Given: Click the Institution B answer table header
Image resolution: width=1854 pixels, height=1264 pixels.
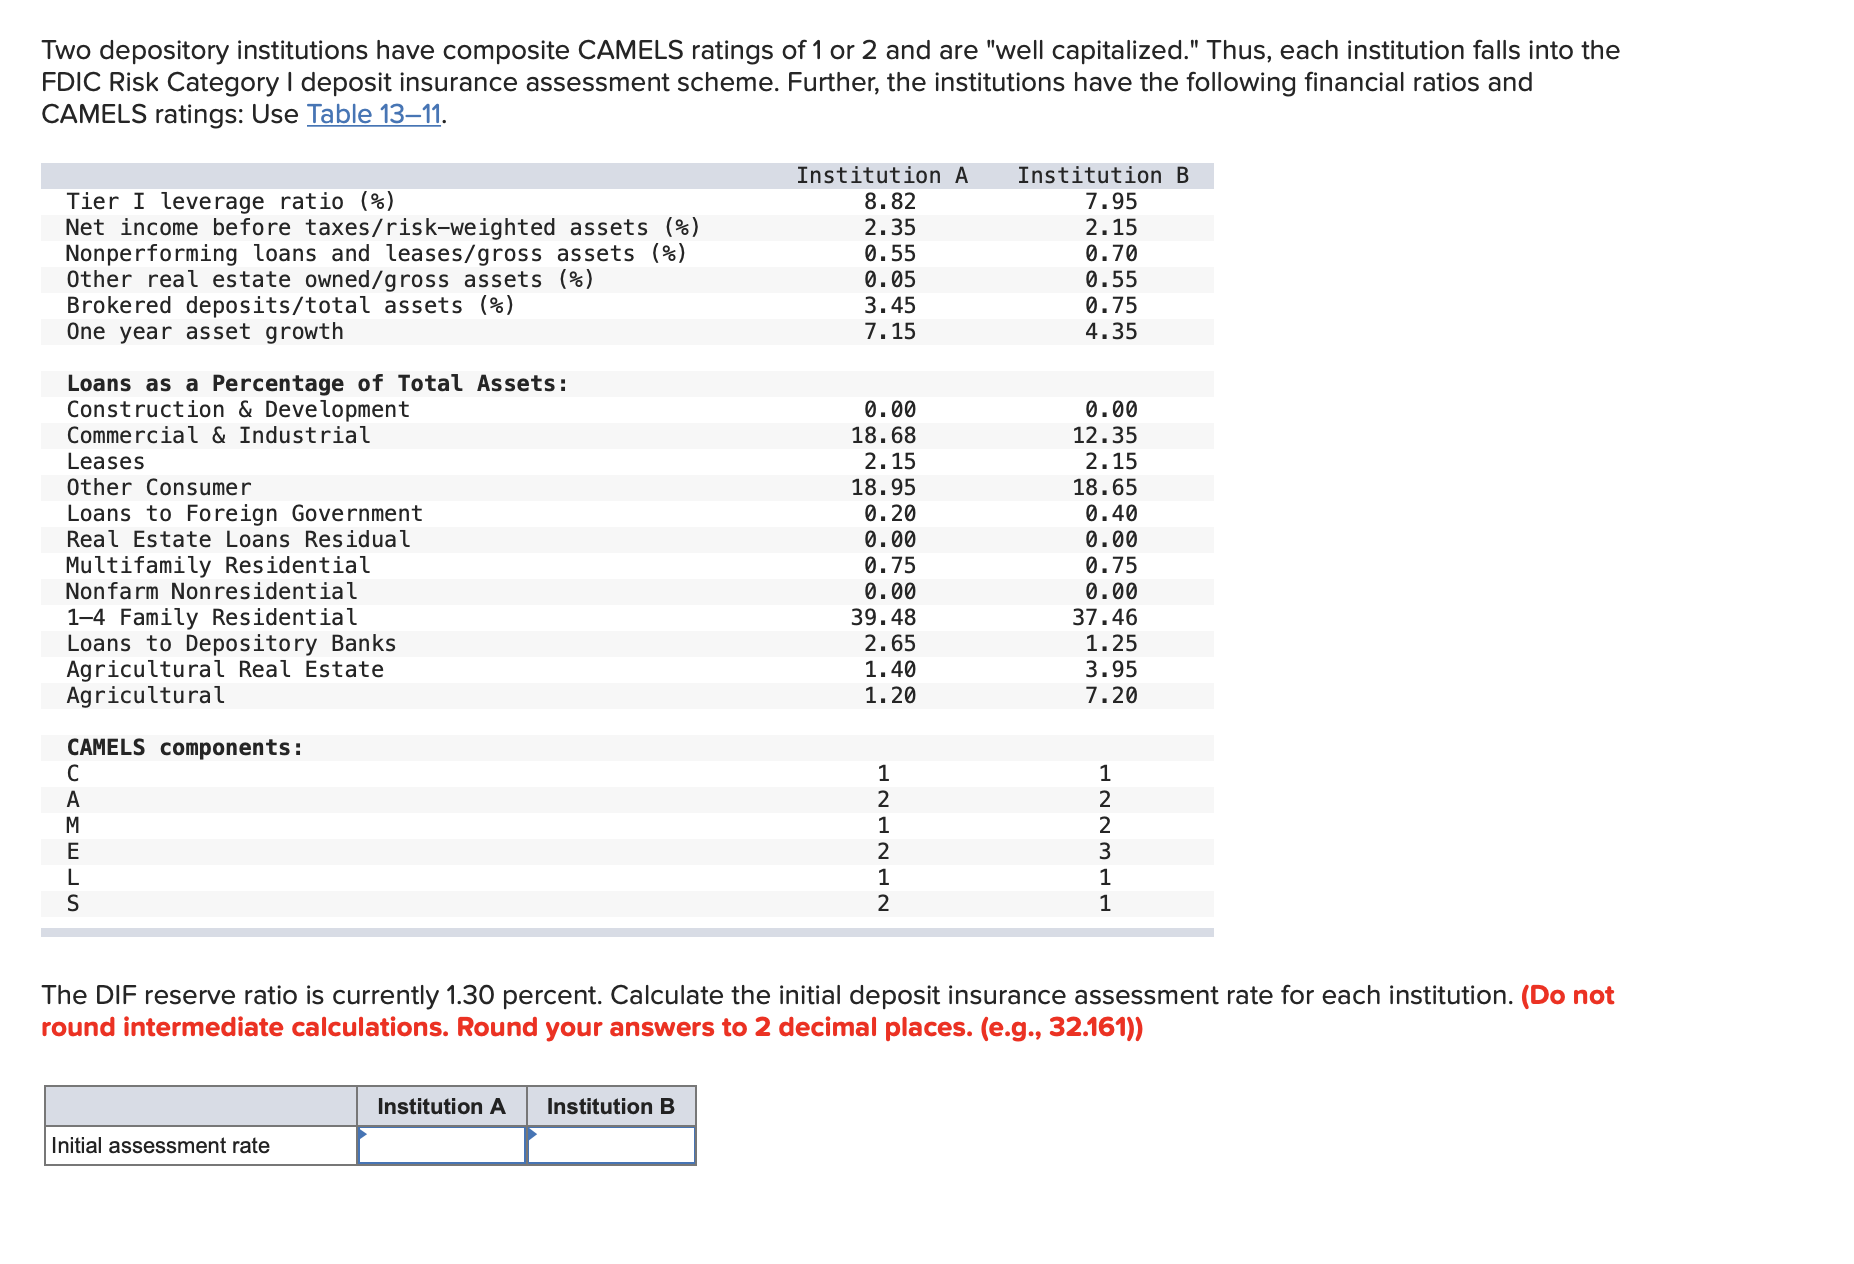Looking at the screenshot, I should (611, 1106).
